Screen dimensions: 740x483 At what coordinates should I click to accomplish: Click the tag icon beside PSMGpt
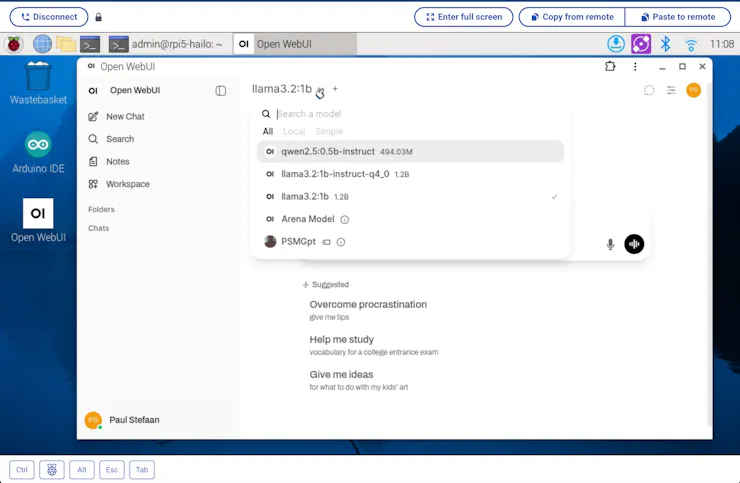click(x=326, y=242)
